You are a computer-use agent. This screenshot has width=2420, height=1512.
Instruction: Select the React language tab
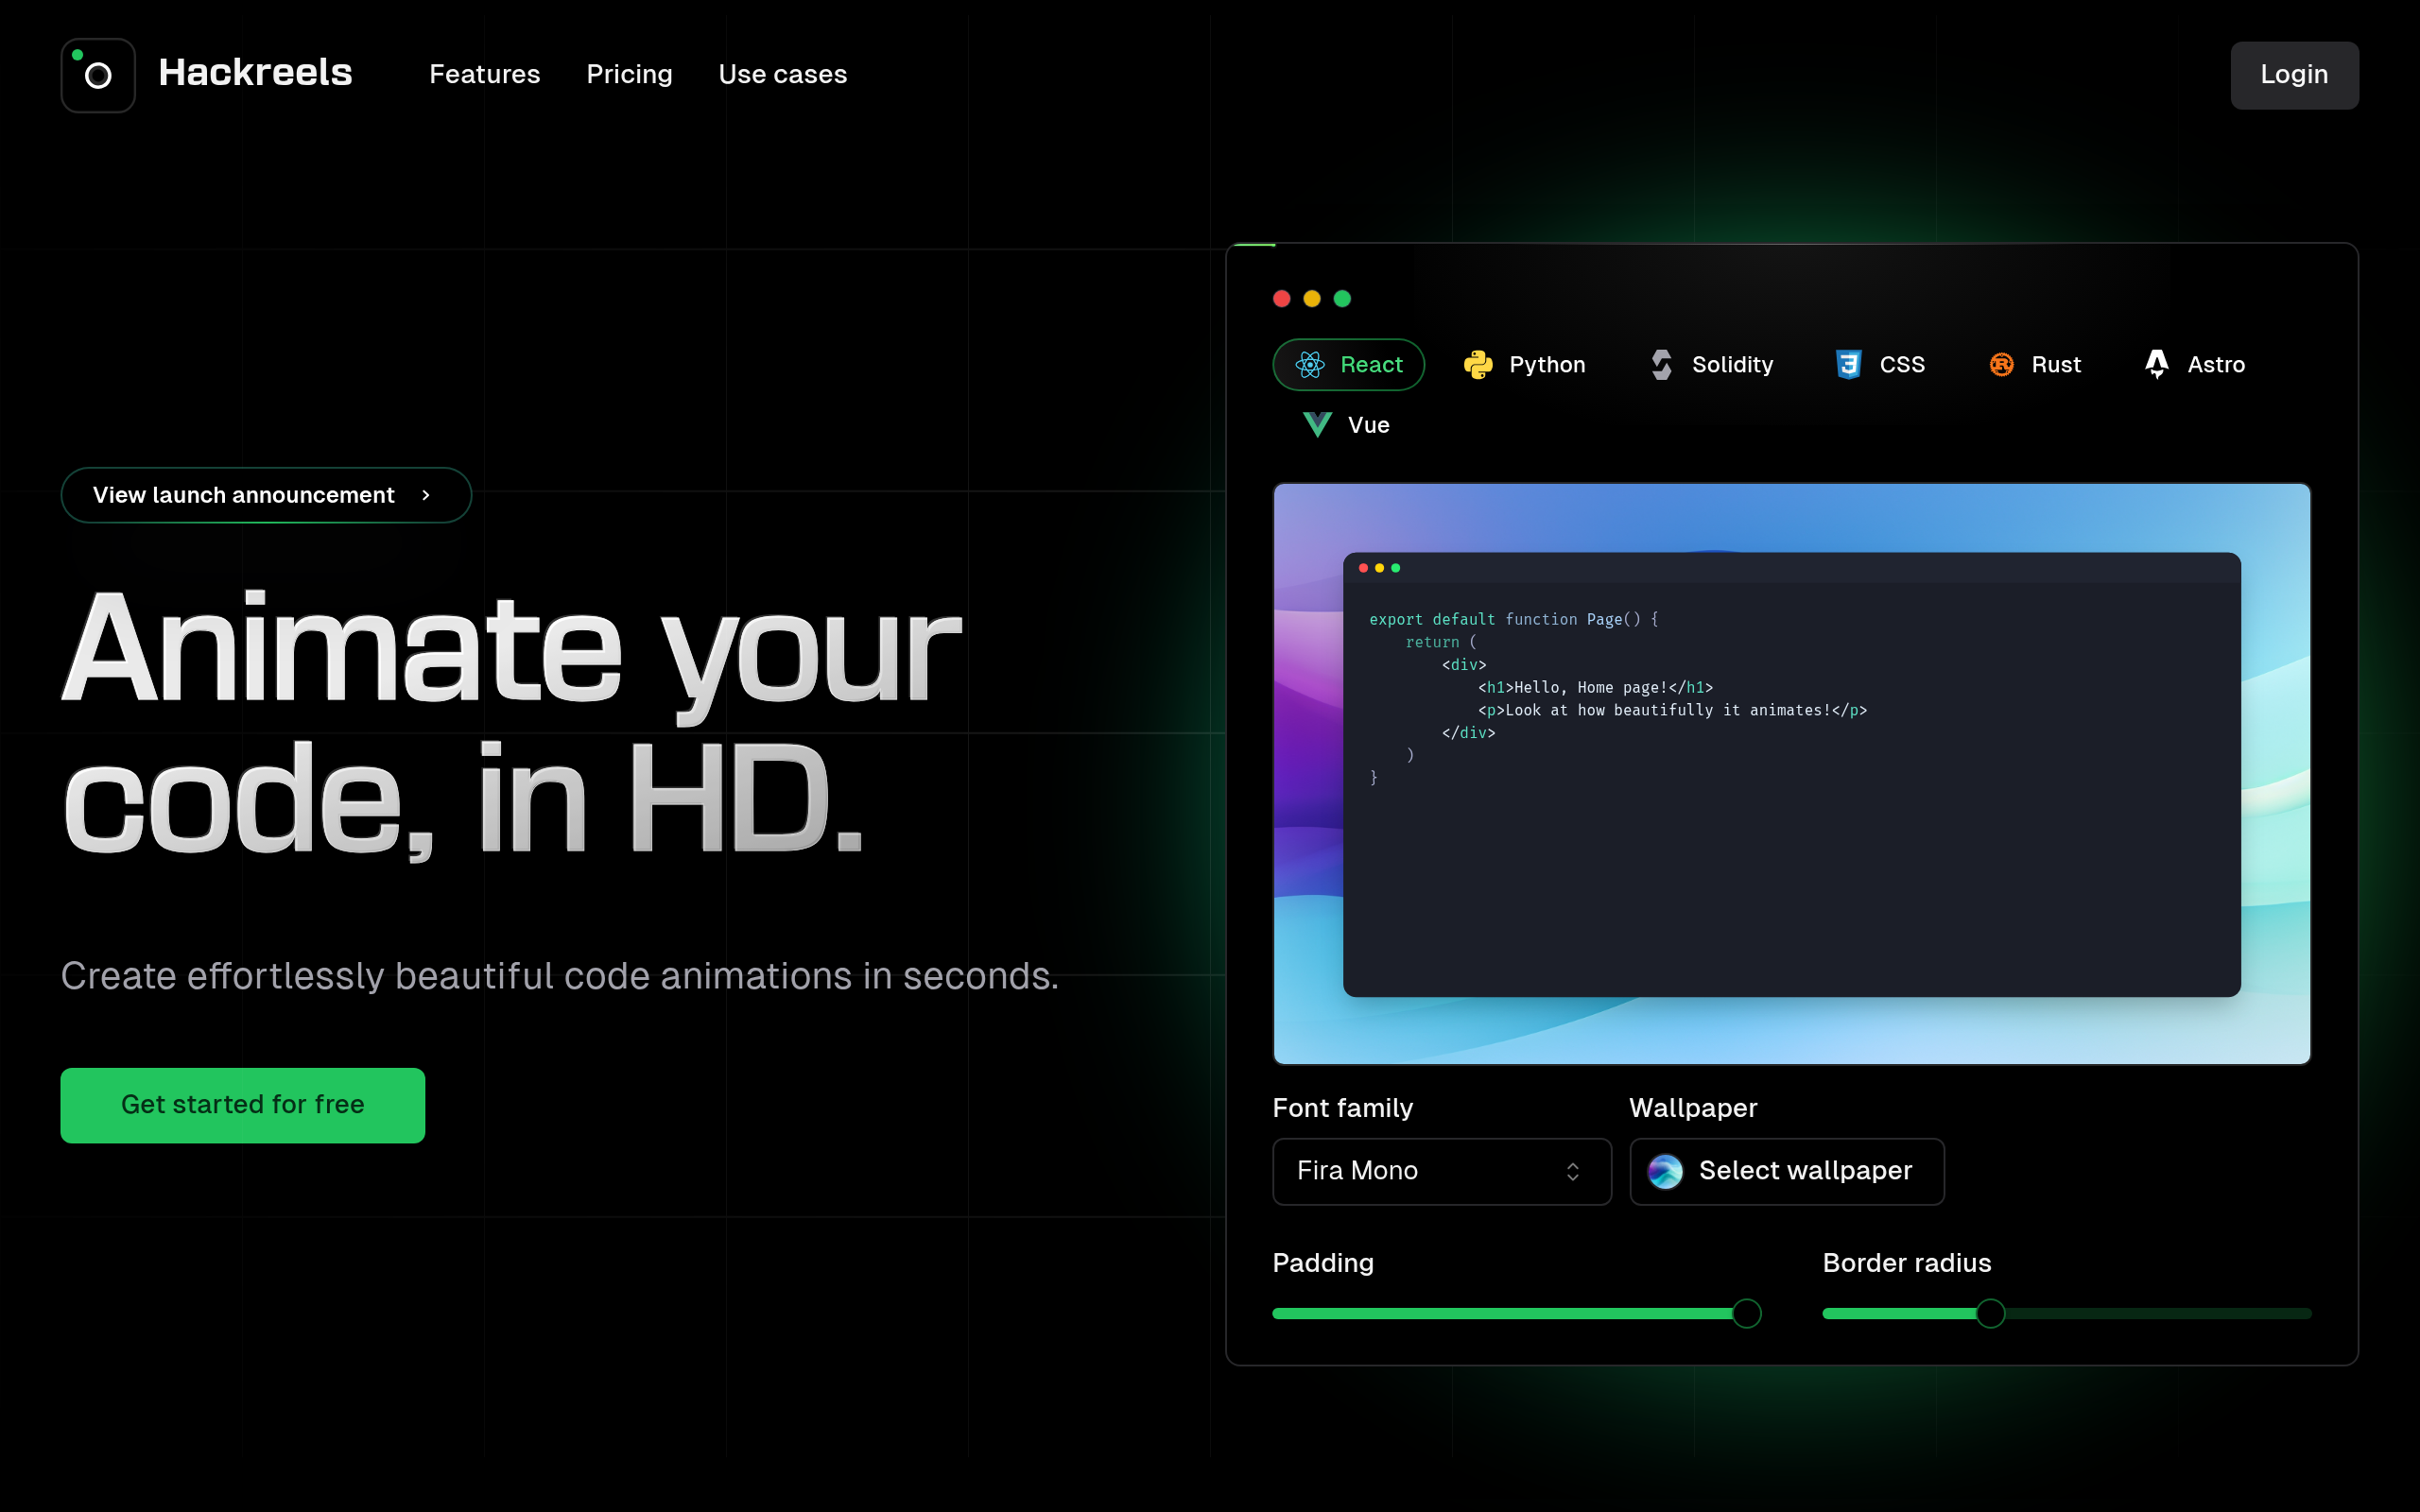[1348, 365]
